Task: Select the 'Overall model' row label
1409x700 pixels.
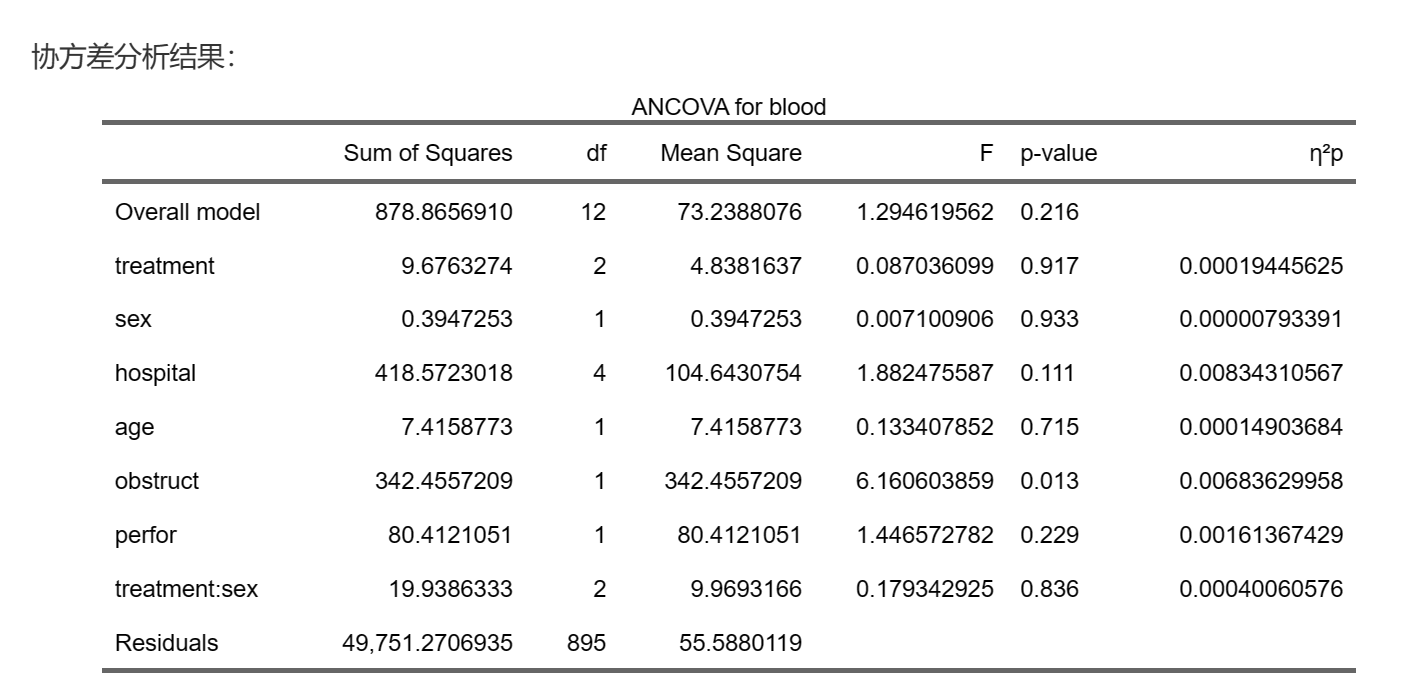Action: [x=187, y=212]
